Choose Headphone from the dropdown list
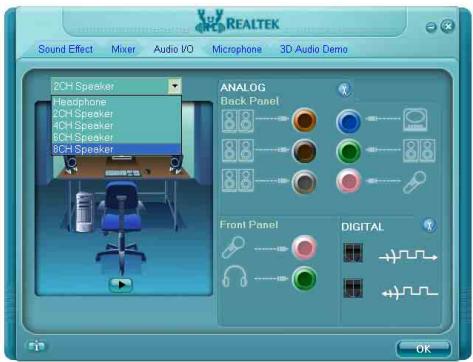 [116, 102]
